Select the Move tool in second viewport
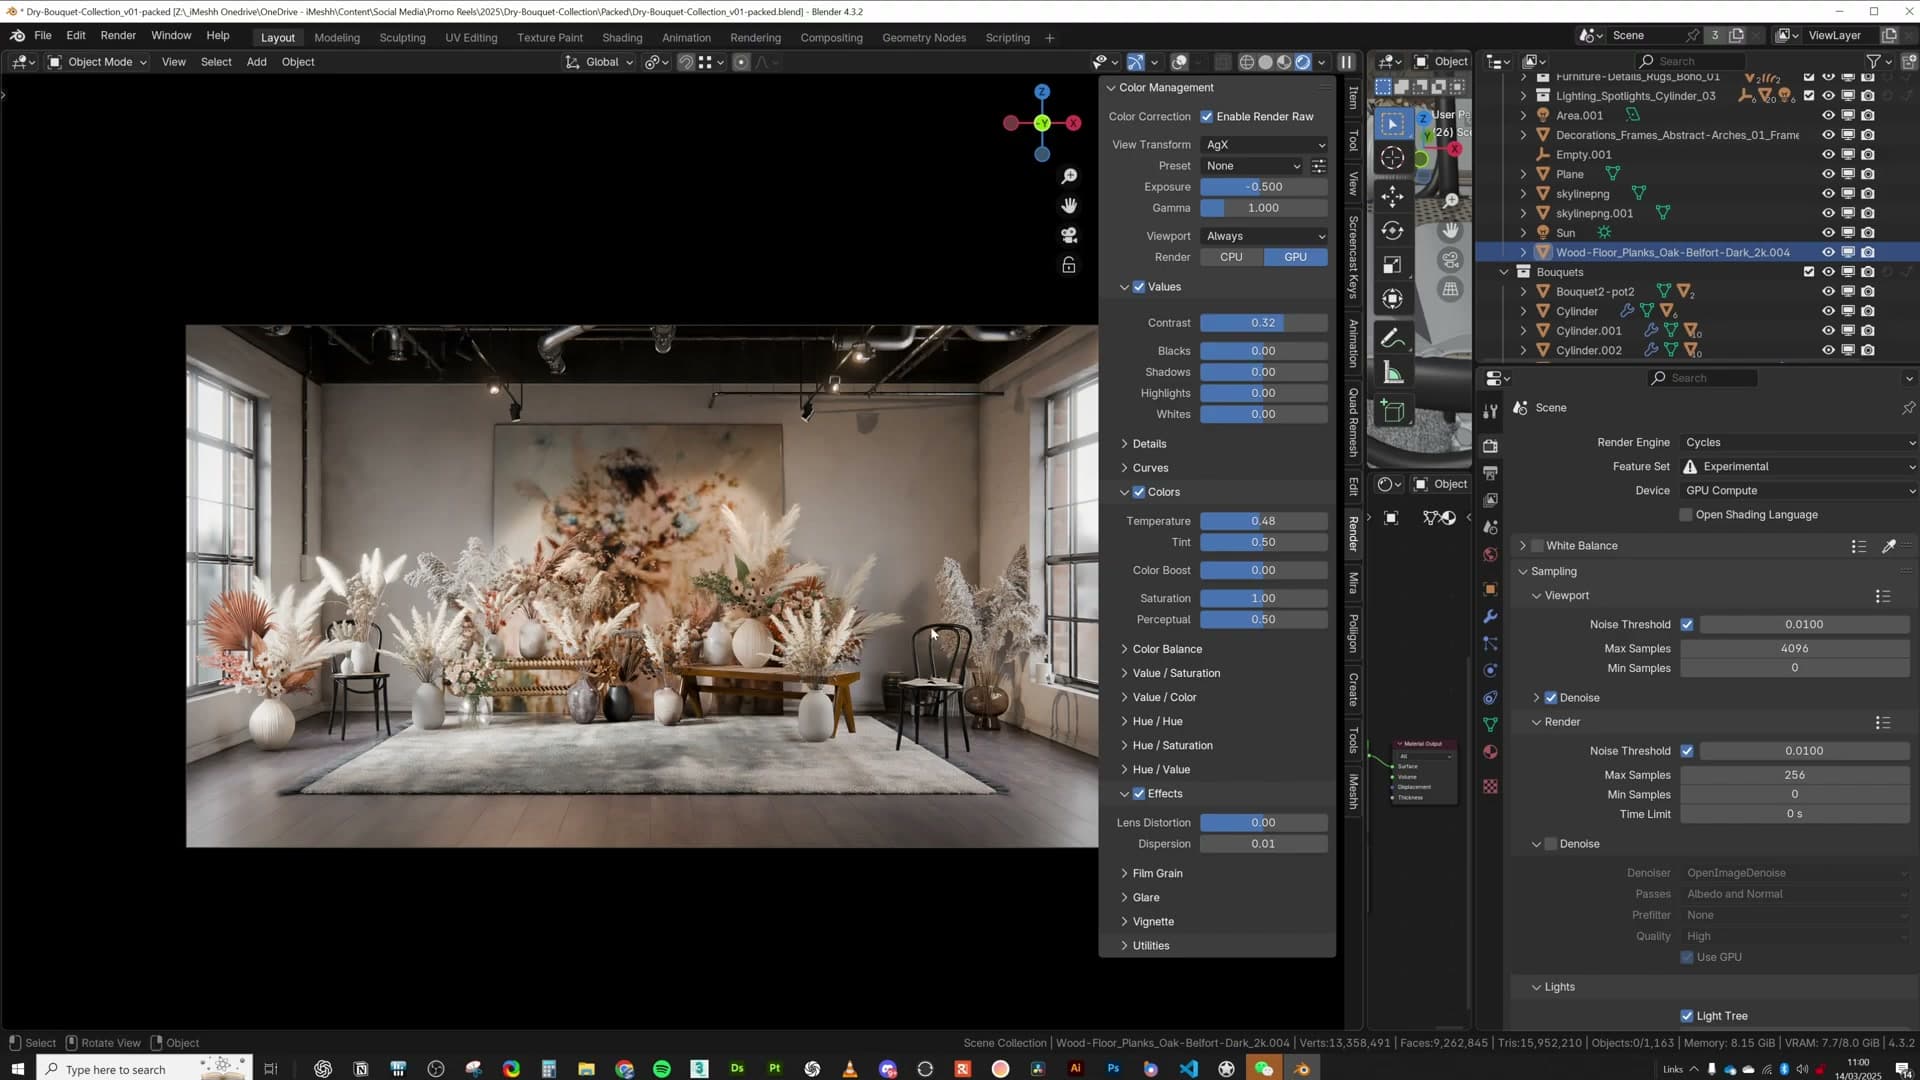The image size is (1920, 1080). [x=1392, y=195]
